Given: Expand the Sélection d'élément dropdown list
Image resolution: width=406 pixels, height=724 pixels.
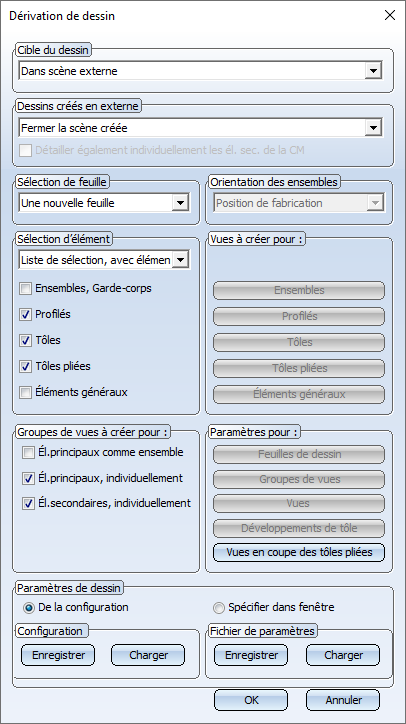Looking at the screenshot, I should pyautogui.click(x=104, y=260).
